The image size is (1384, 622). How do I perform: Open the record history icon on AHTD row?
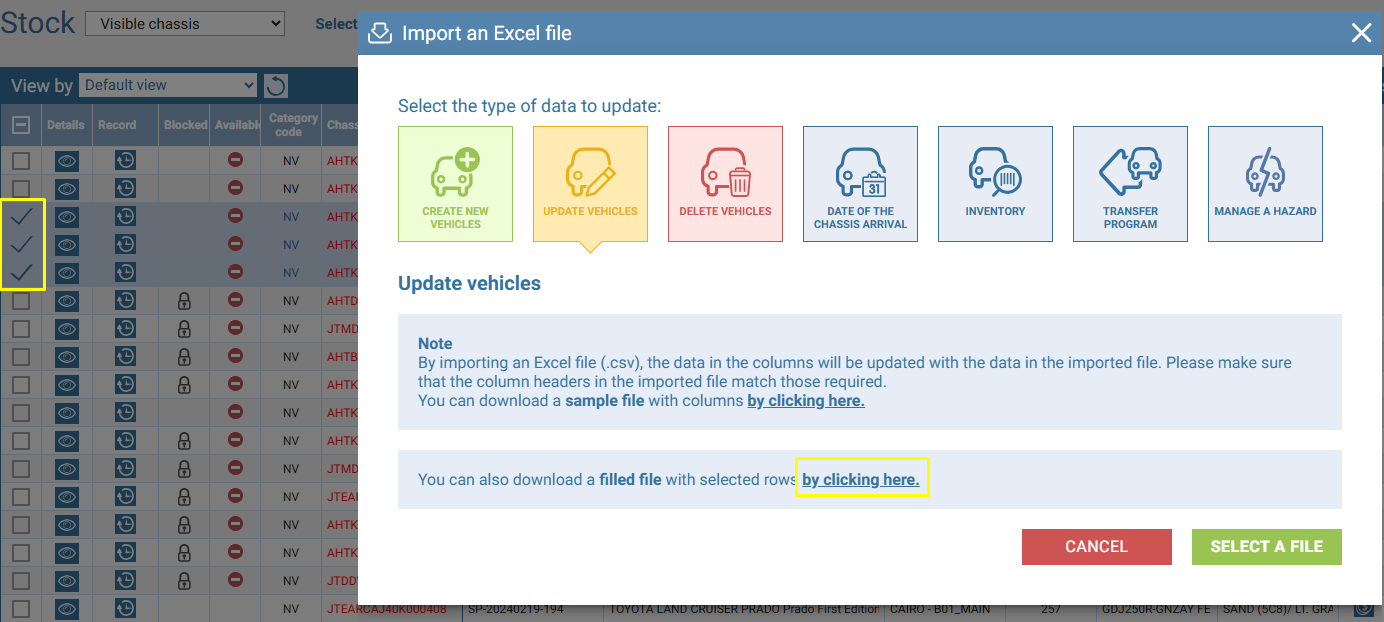coord(125,300)
